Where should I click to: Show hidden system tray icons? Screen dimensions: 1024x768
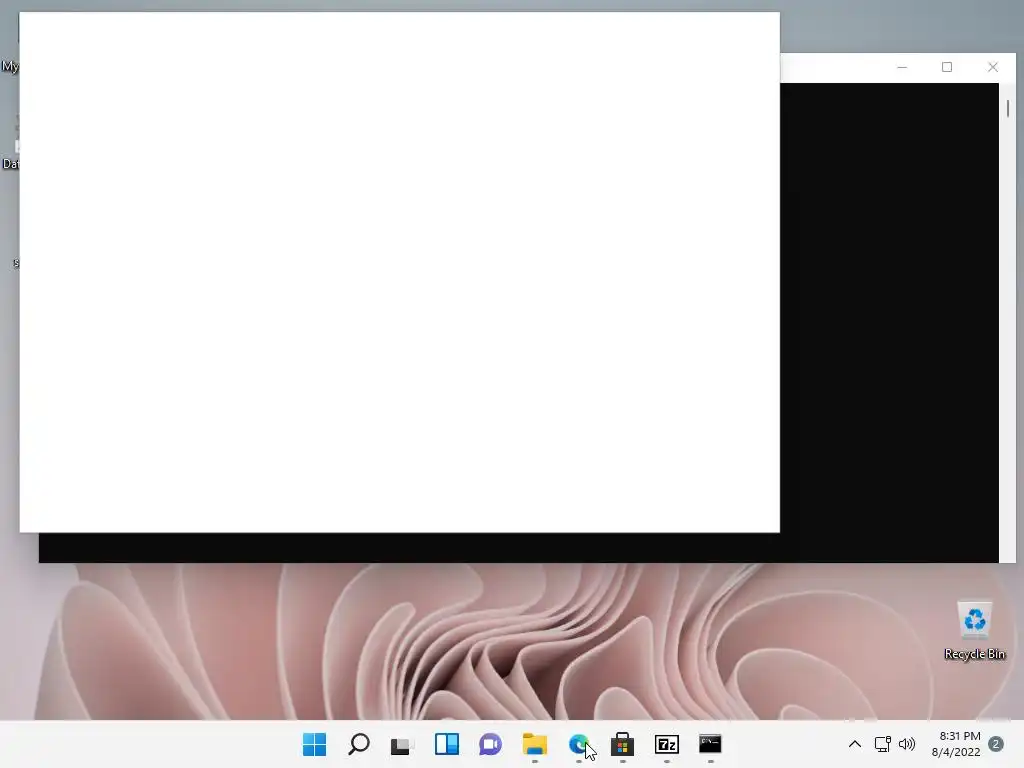tap(855, 744)
